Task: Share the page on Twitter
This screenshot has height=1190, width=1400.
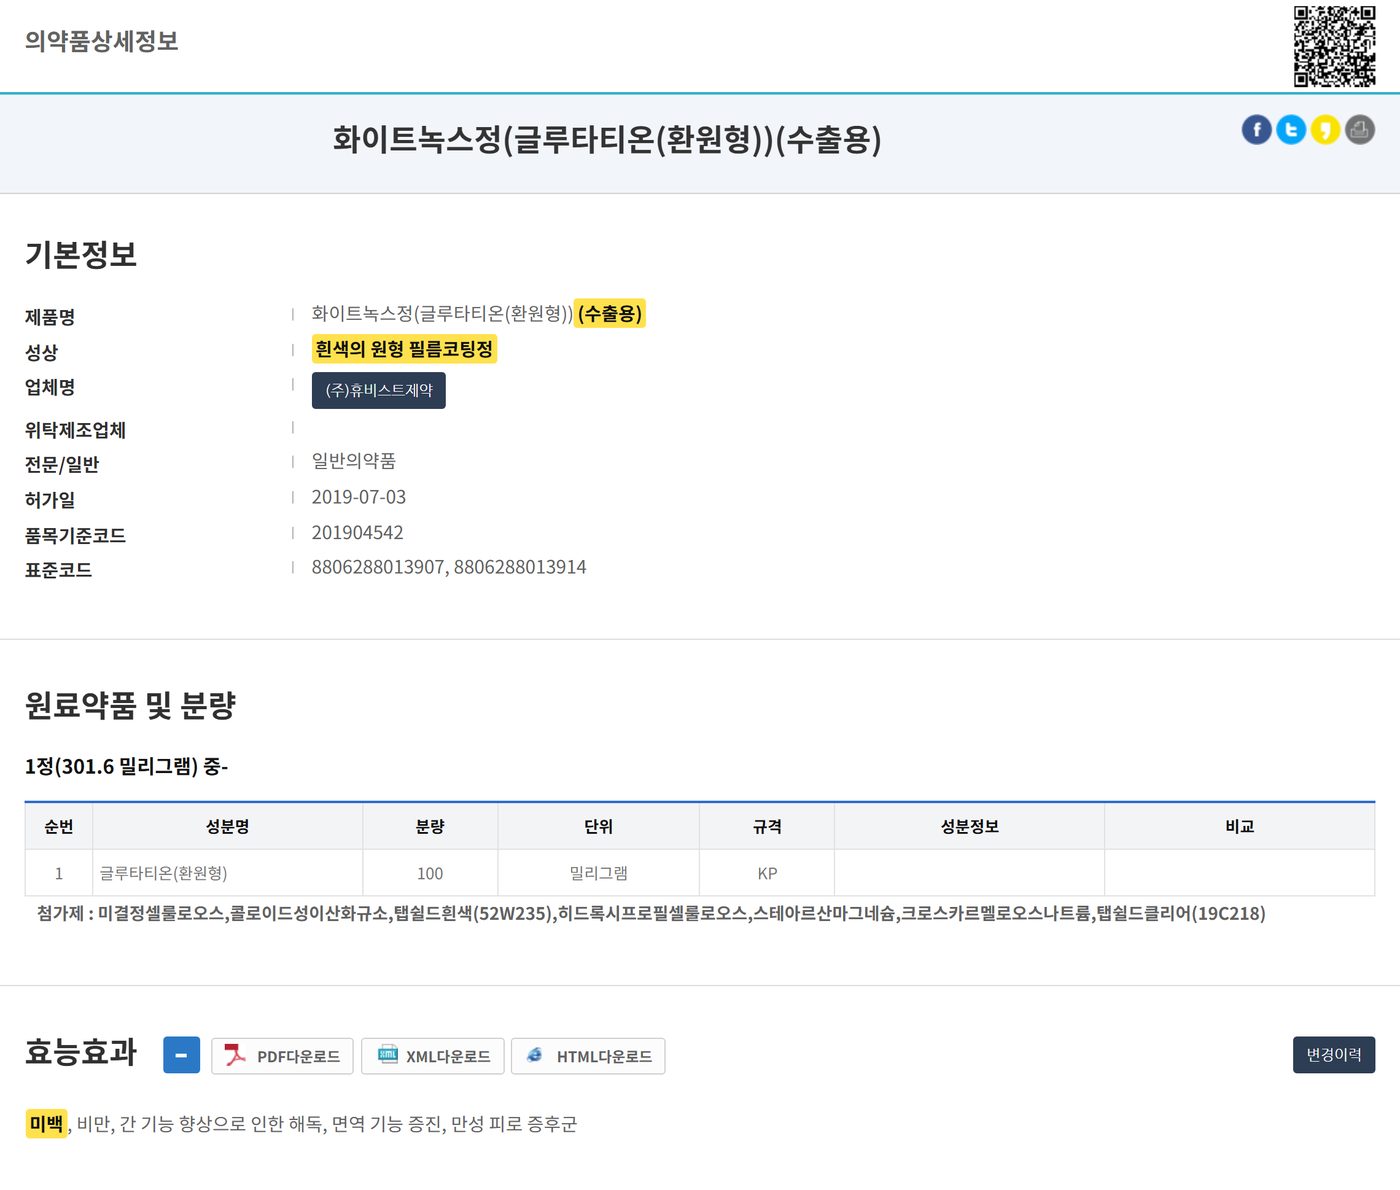Action: [1291, 129]
